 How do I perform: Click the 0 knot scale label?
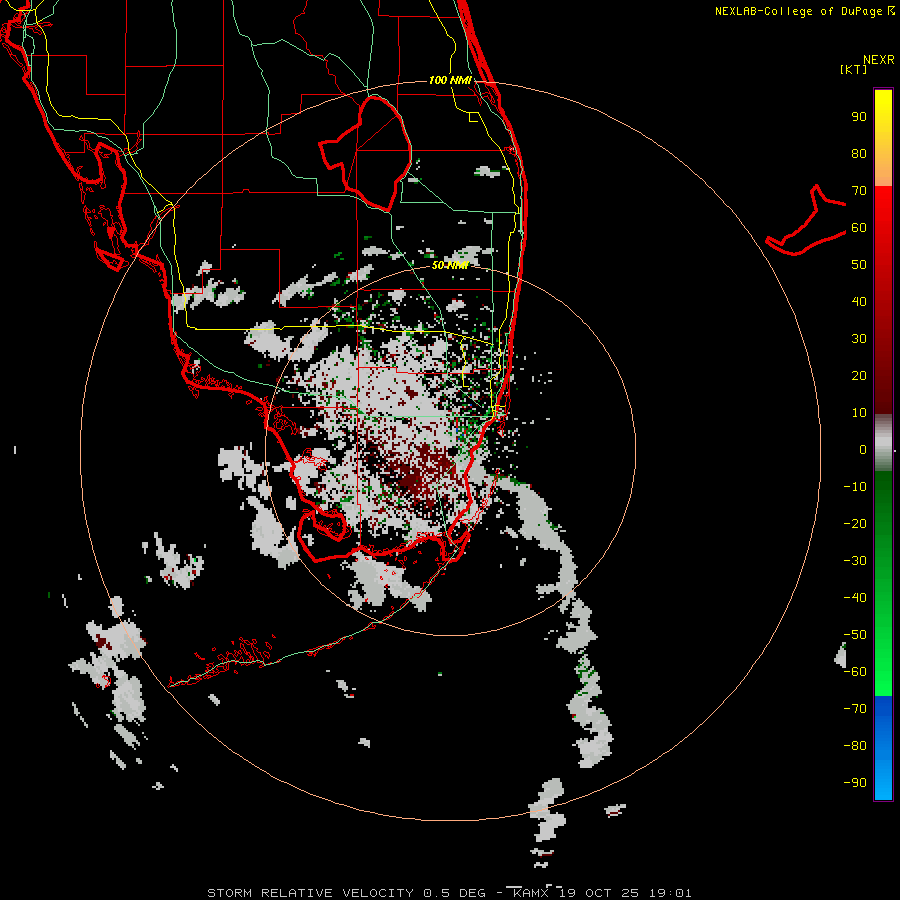click(x=863, y=450)
